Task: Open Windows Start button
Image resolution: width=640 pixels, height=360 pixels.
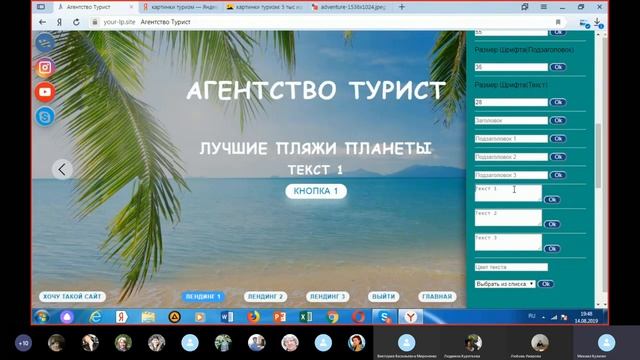Action: pos(42,317)
